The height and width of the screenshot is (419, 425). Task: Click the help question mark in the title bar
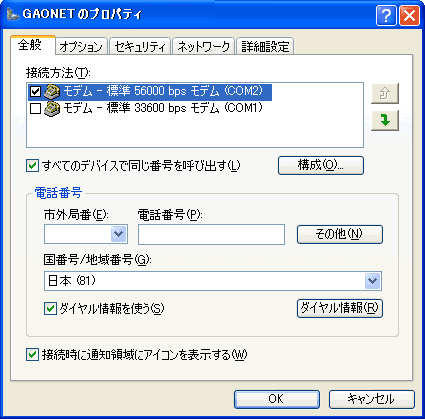tap(386, 15)
